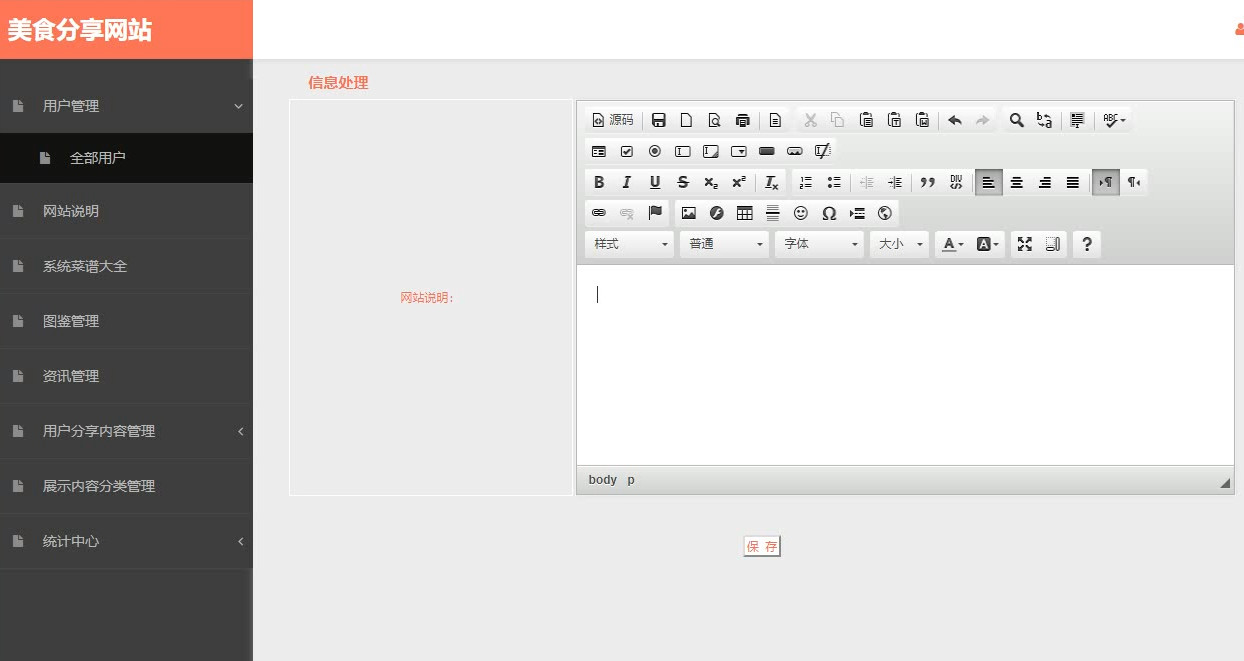Insert a page break

click(857, 213)
